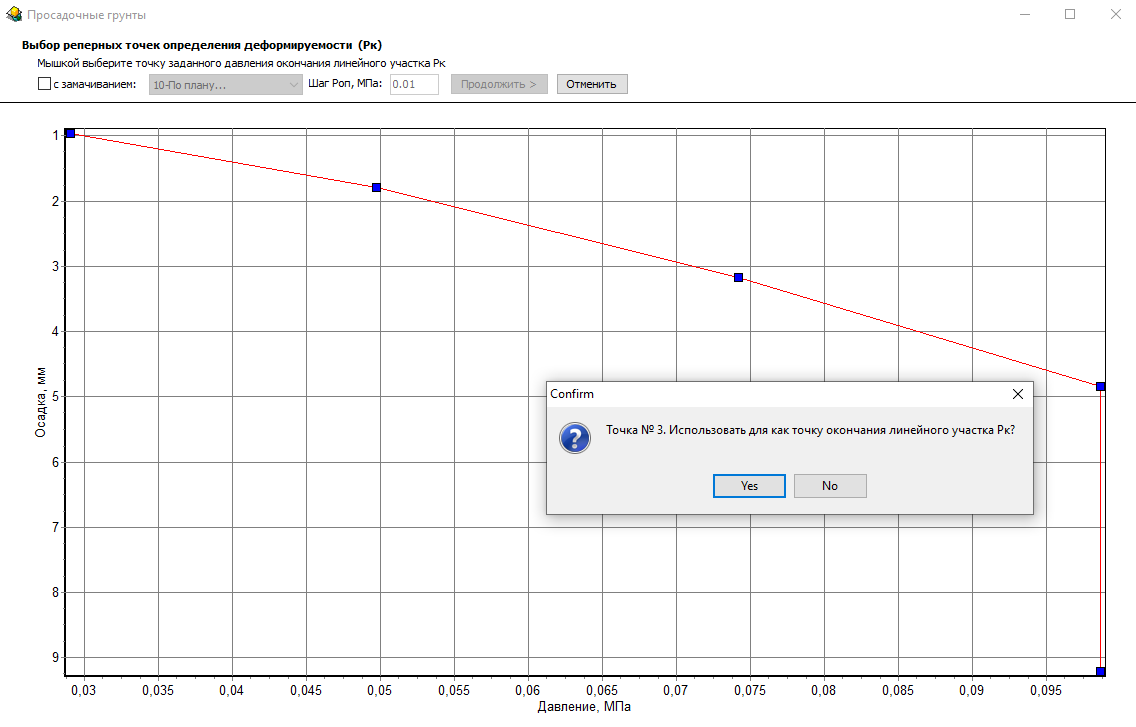This screenshot has width=1136, height=727.
Task: Close the Confirm dialog with its X
Action: pos(1017,394)
